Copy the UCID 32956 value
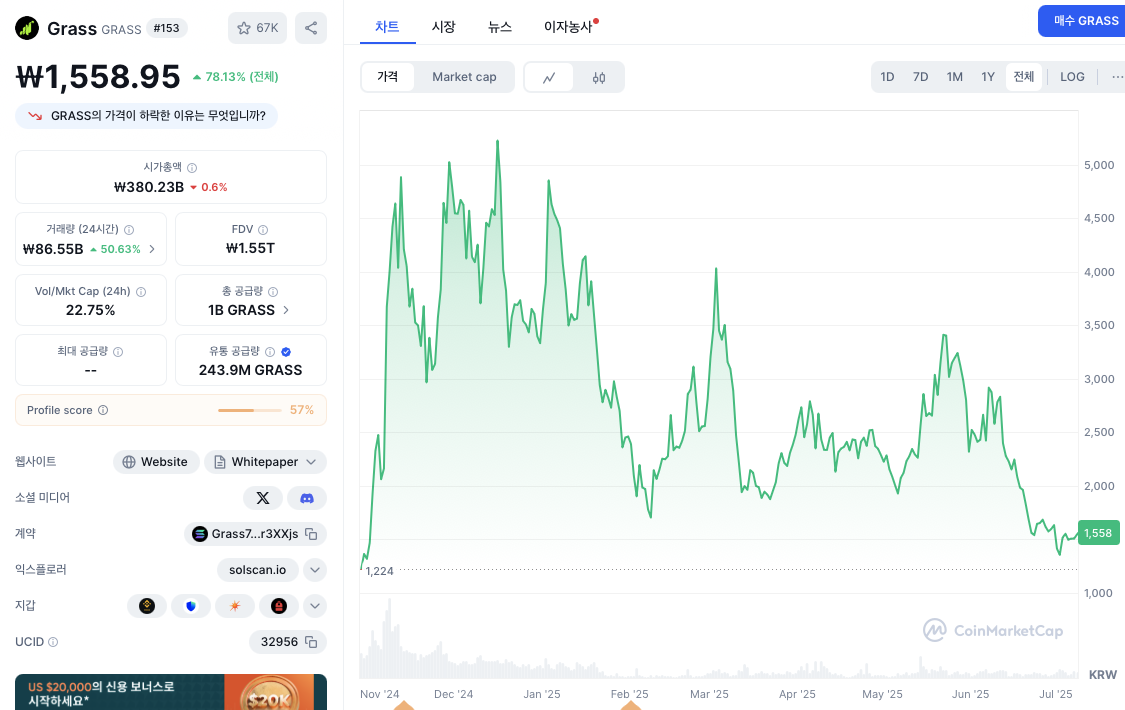Image resolution: width=1125 pixels, height=710 pixels. coord(311,642)
